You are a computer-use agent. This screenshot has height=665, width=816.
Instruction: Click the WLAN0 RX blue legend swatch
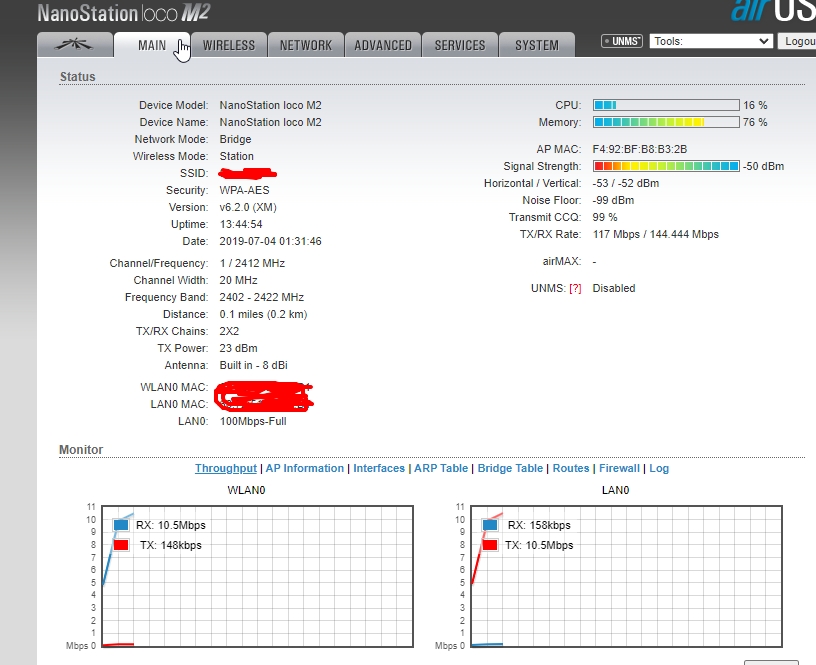[121, 525]
